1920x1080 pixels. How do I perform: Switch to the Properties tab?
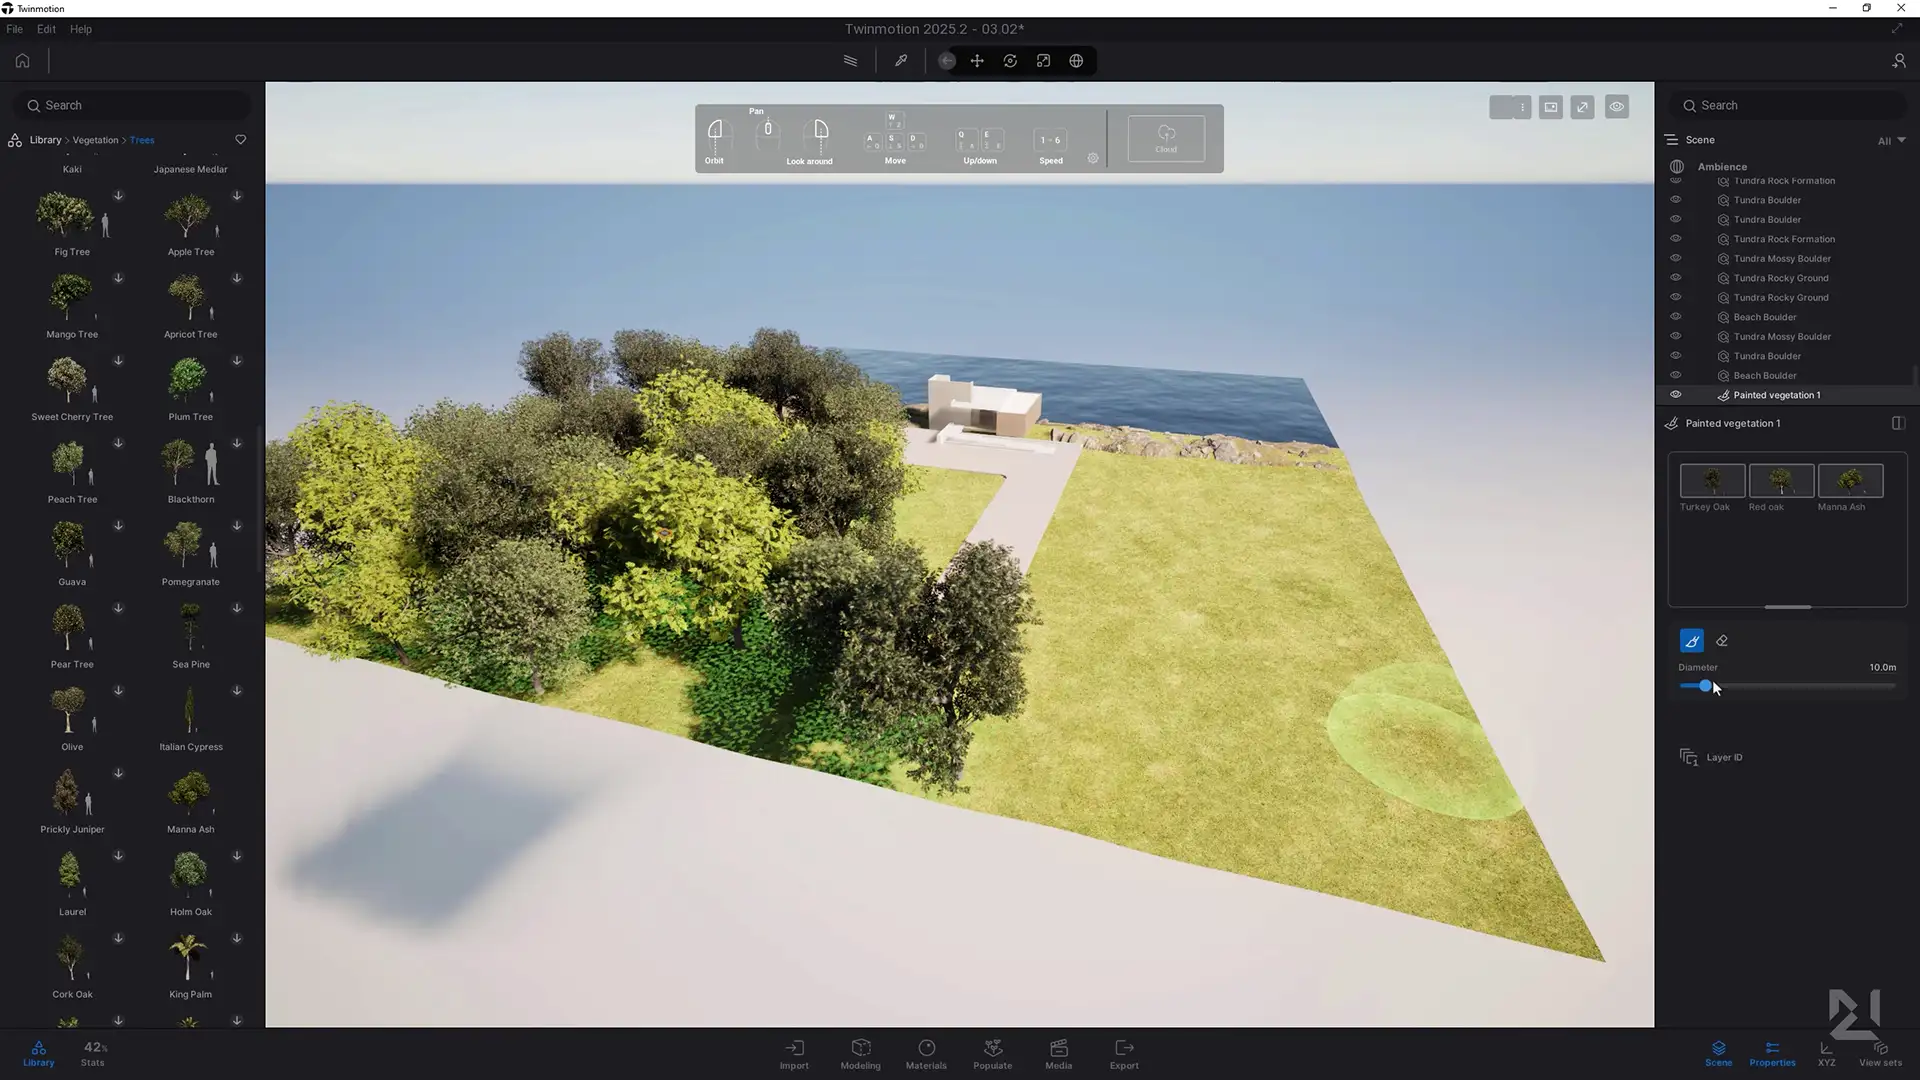[x=1772, y=1053]
